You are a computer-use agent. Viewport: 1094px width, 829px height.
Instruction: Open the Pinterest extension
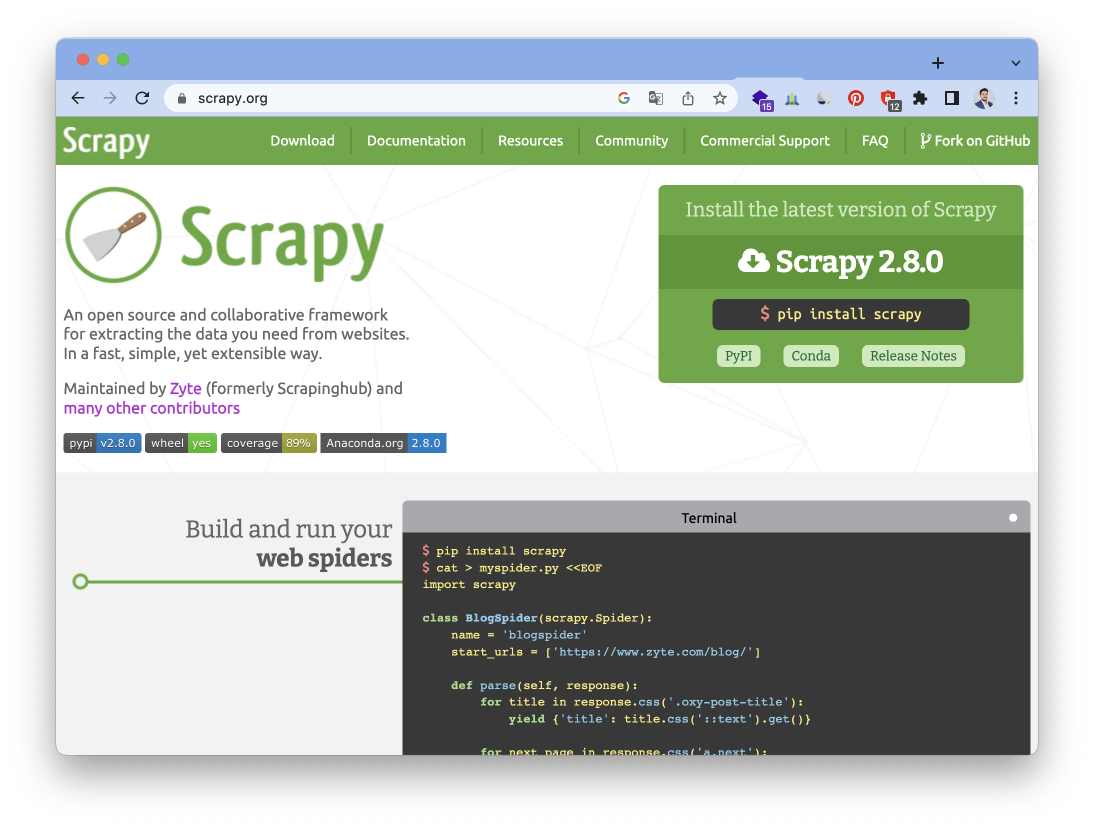856,98
